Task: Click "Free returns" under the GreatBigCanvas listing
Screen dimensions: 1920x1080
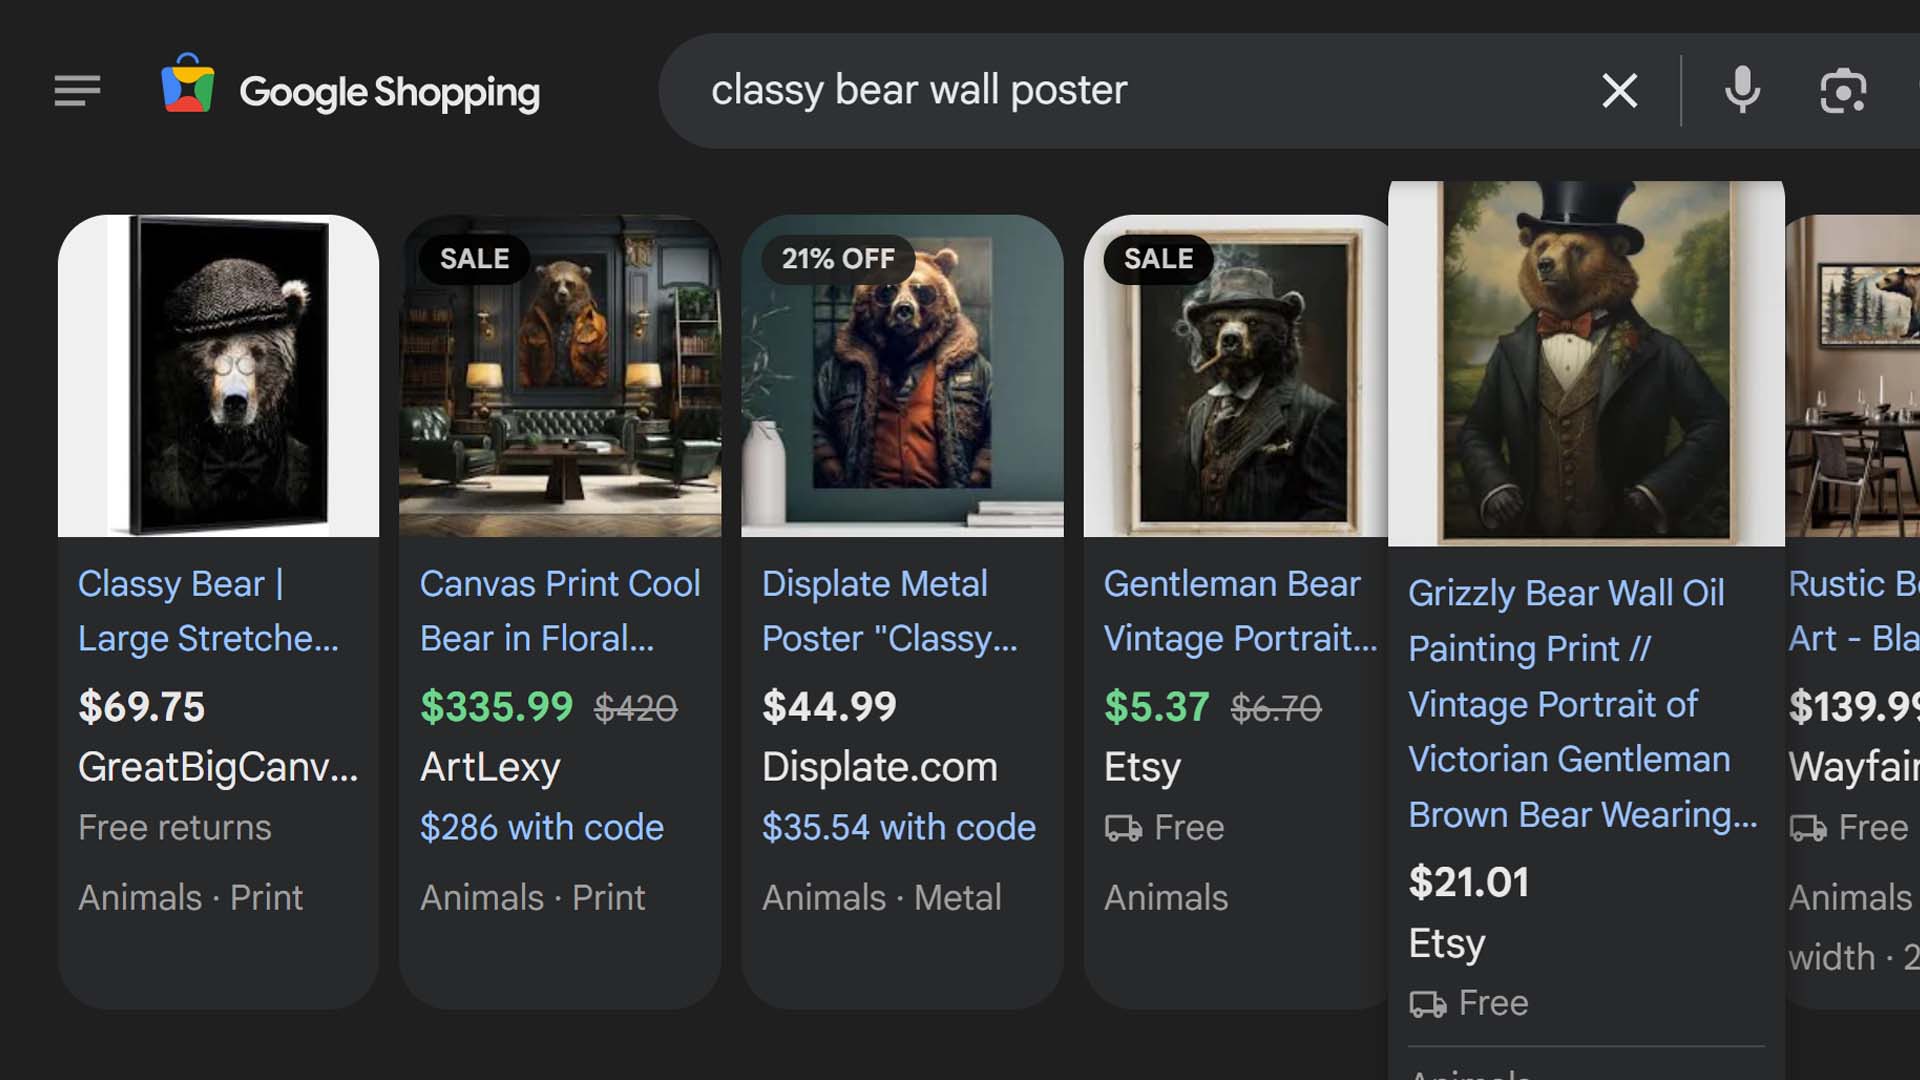Action: point(174,828)
